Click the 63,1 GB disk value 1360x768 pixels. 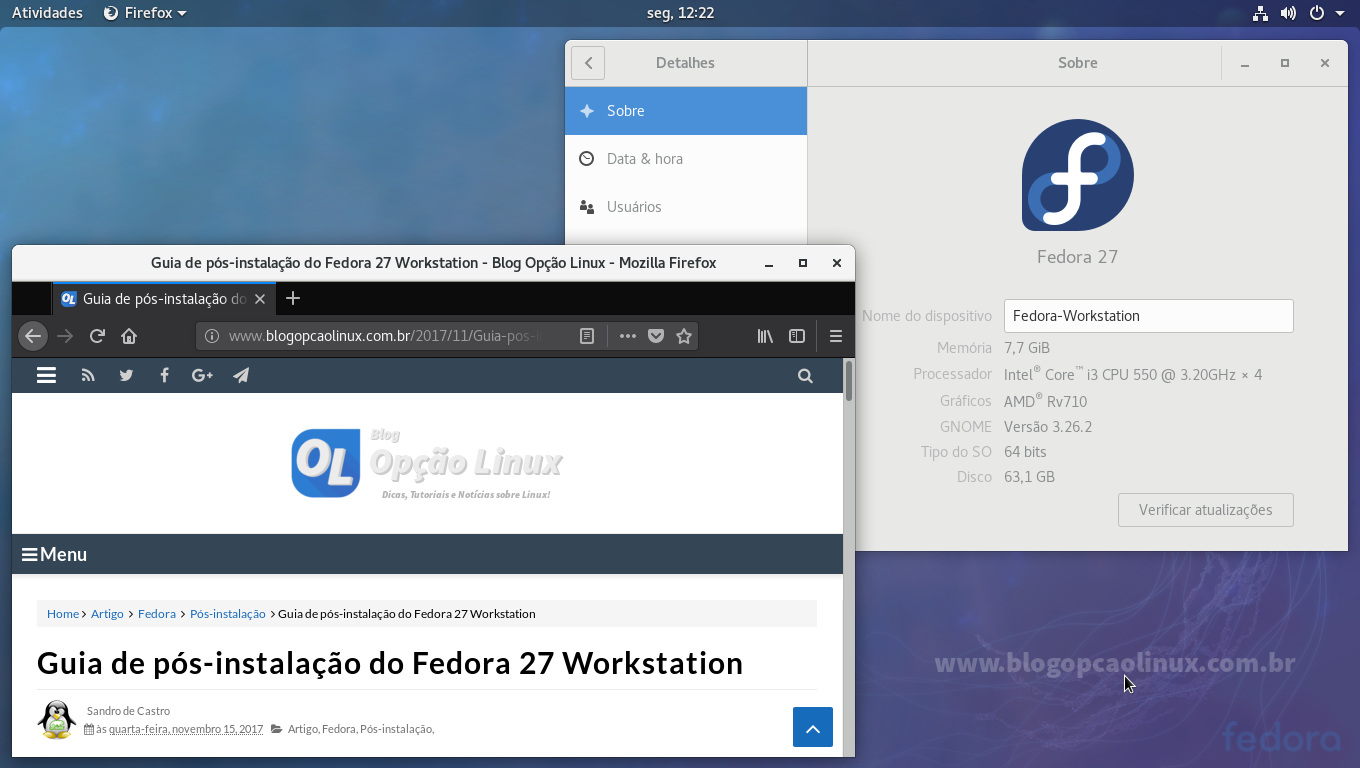(1029, 477)
